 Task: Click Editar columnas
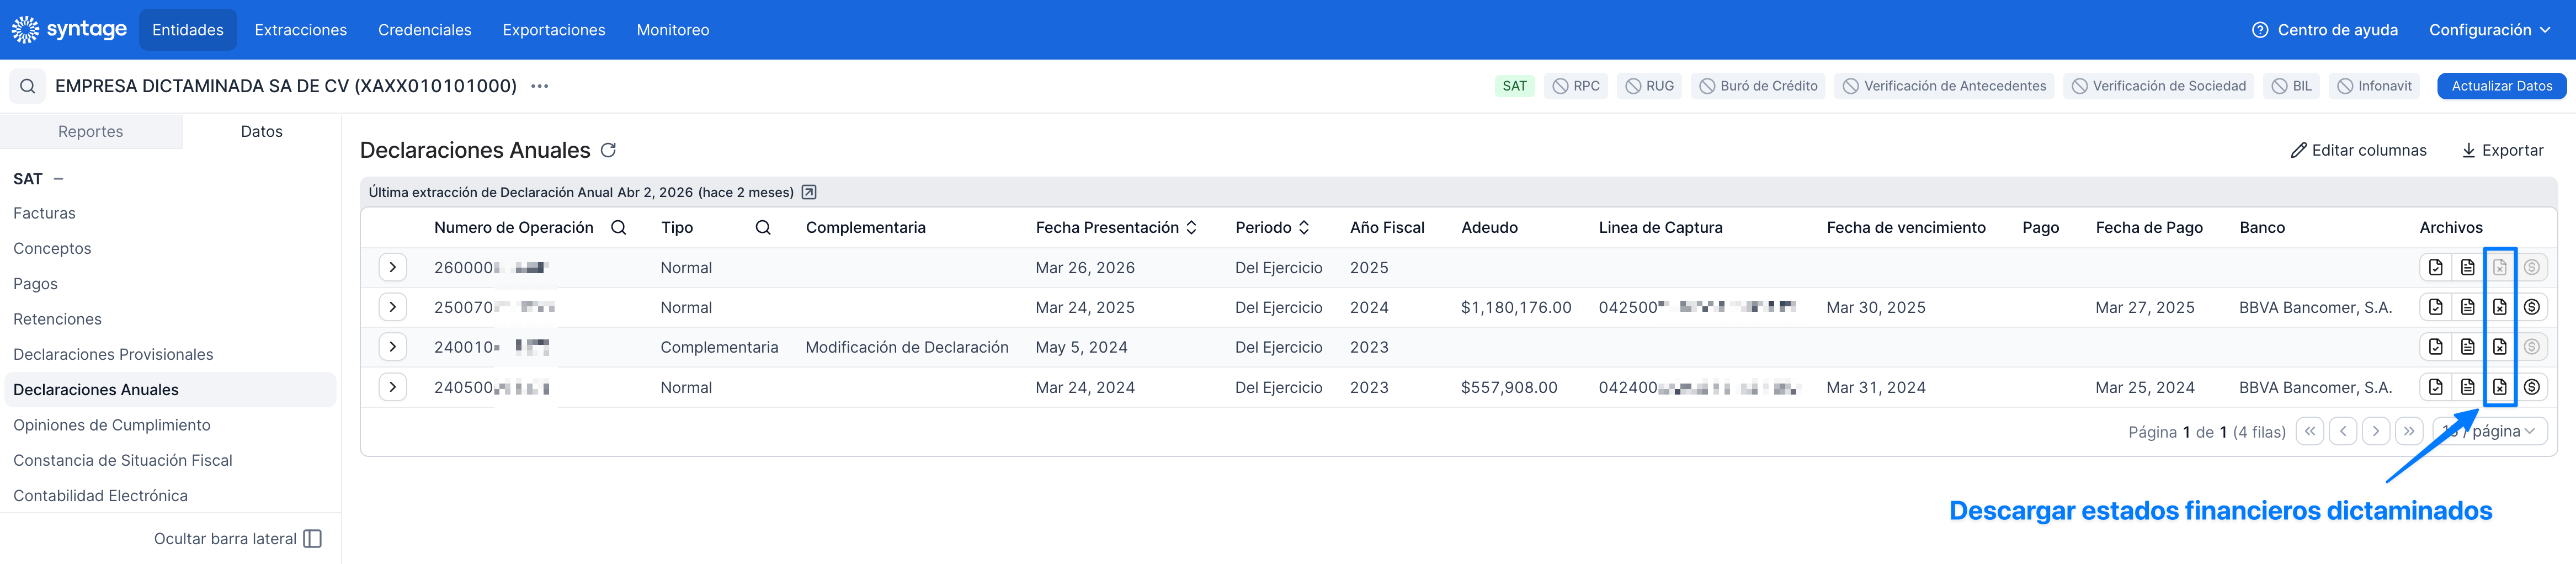2358,150
